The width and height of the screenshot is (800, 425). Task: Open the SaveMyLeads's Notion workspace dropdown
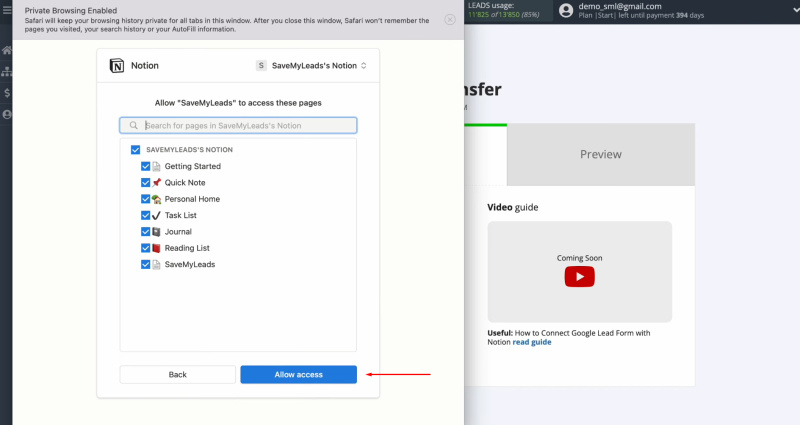click(x=311, y=65)
